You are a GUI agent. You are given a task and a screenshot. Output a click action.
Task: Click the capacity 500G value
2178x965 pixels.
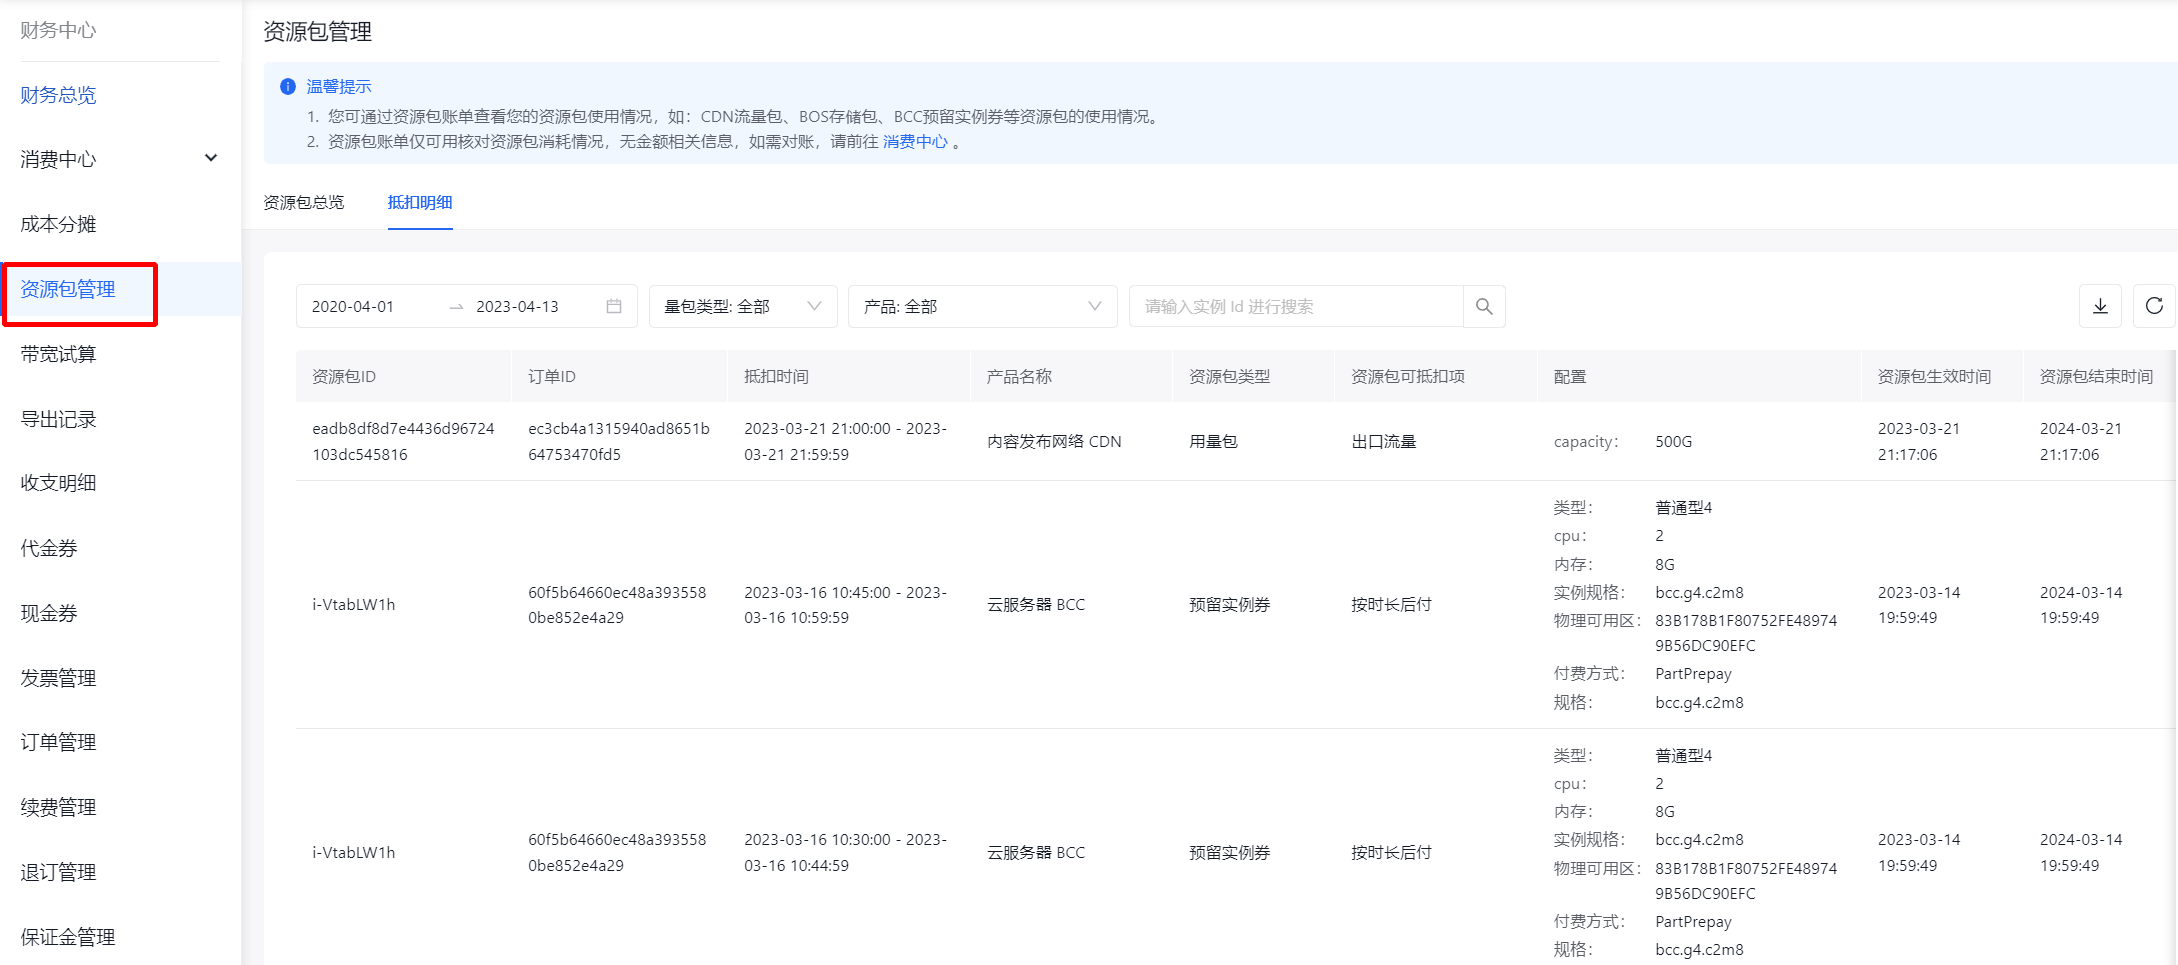(x=1673, y=441)
